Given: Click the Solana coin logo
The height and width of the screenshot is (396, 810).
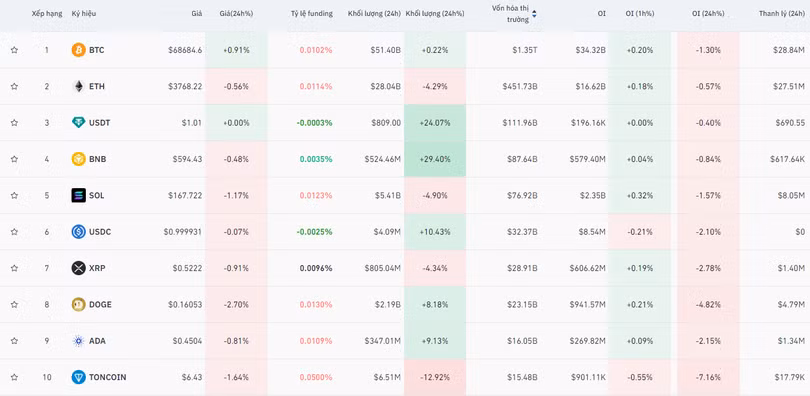Looking at the screenshot, I should (79, 195).
